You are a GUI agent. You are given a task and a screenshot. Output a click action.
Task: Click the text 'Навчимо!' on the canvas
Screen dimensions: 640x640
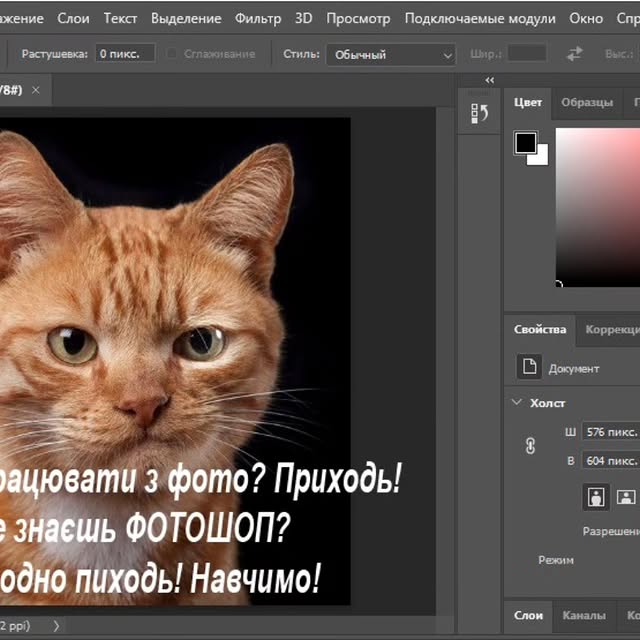256,578
